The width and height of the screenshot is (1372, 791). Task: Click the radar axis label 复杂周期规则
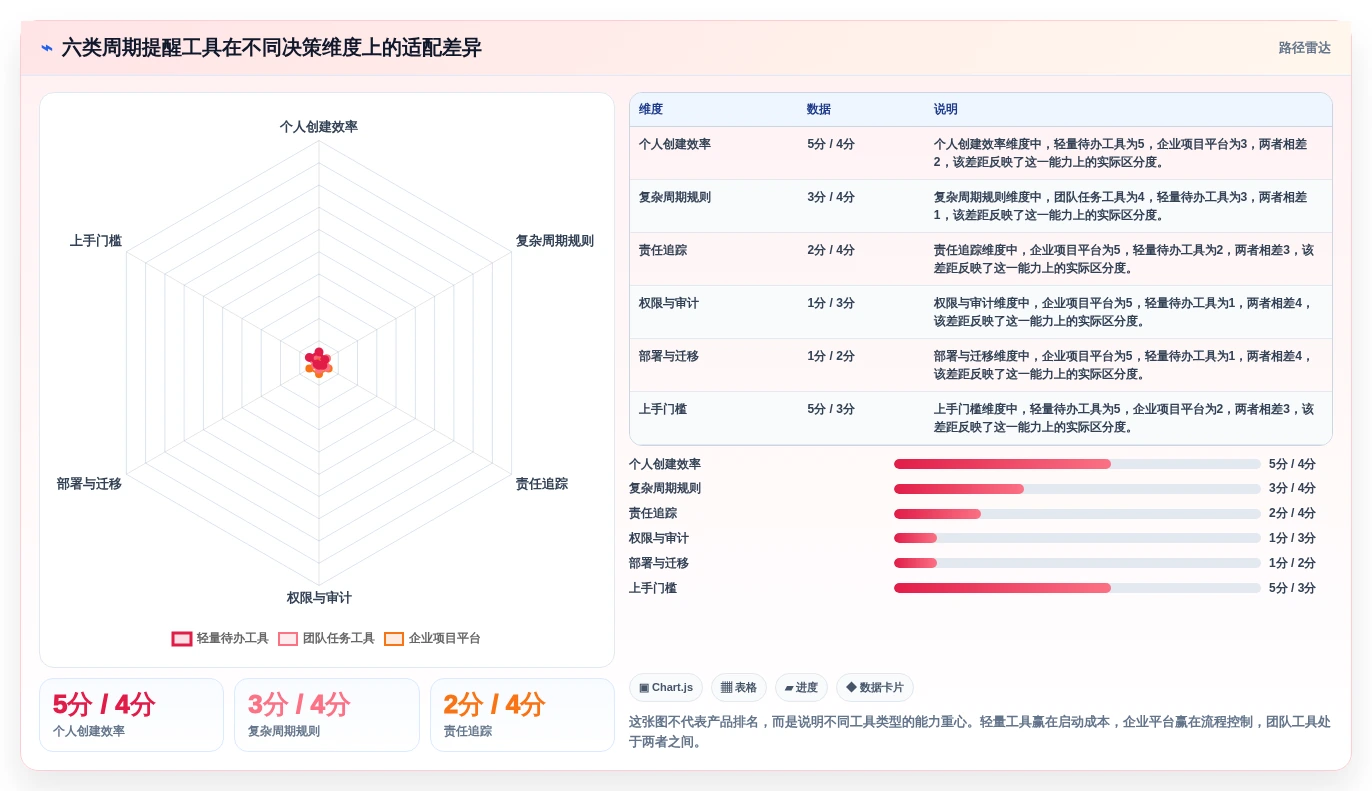click(x=555, y=241)
